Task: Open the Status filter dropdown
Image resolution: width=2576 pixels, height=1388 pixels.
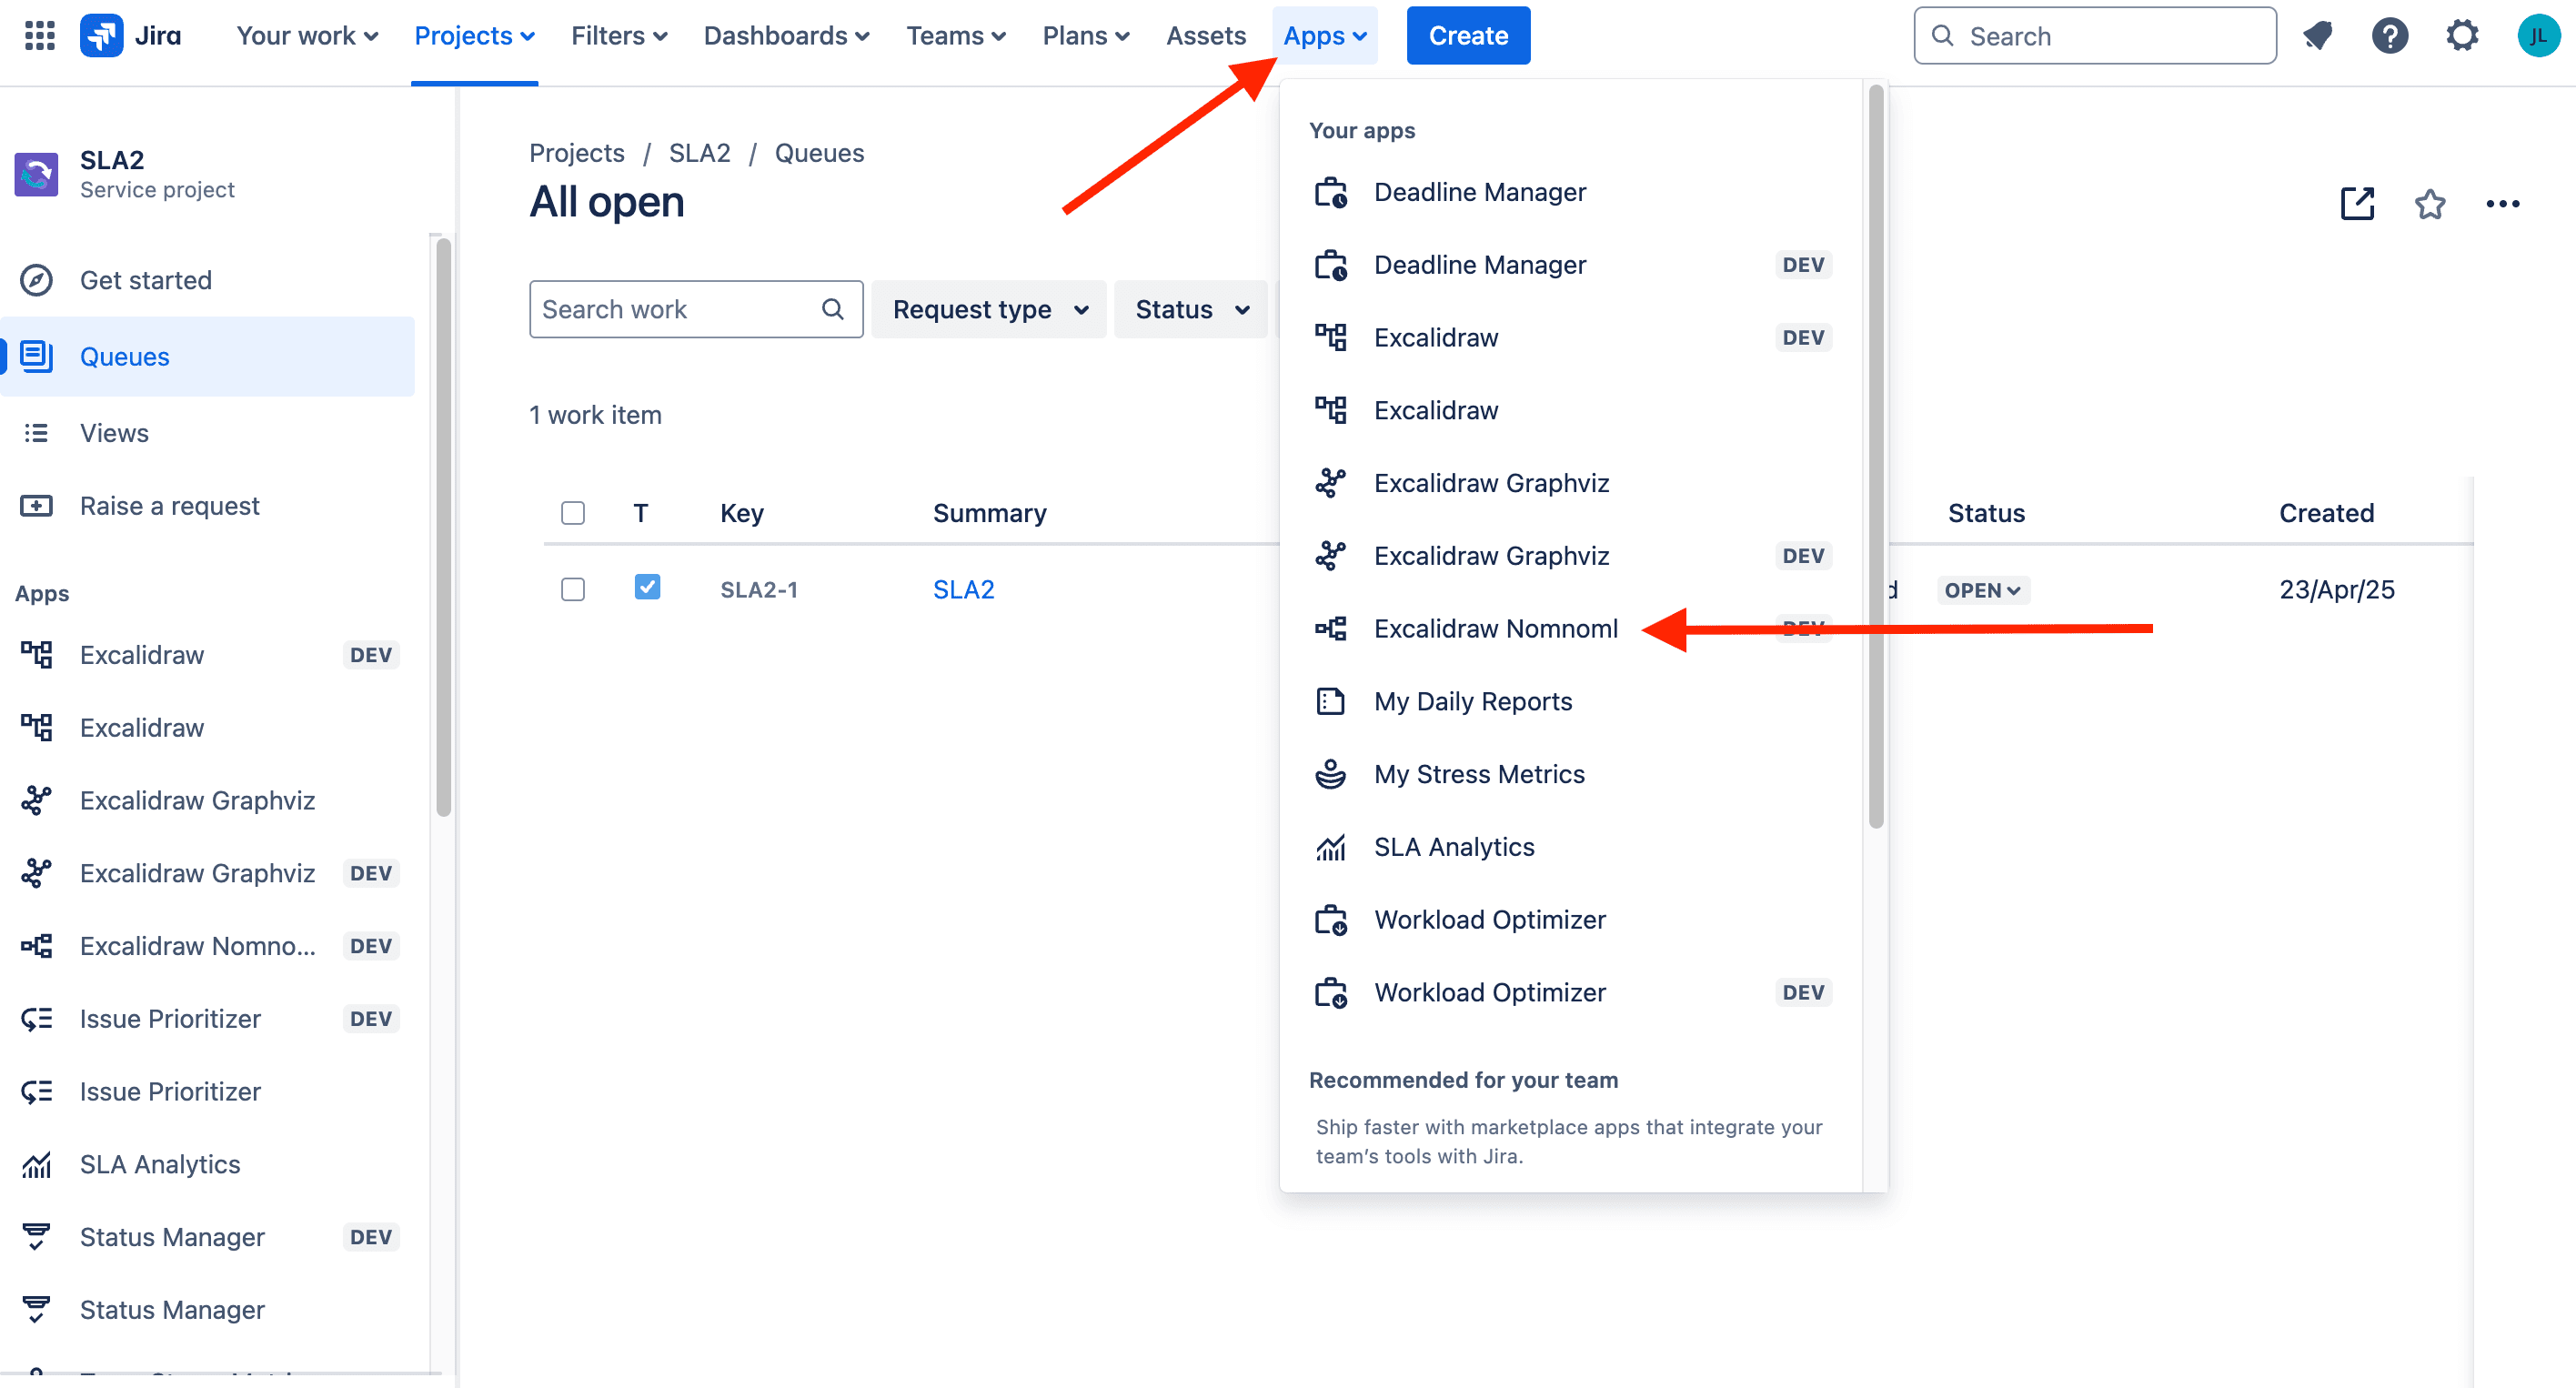Action: click(x=1191, y=309)
